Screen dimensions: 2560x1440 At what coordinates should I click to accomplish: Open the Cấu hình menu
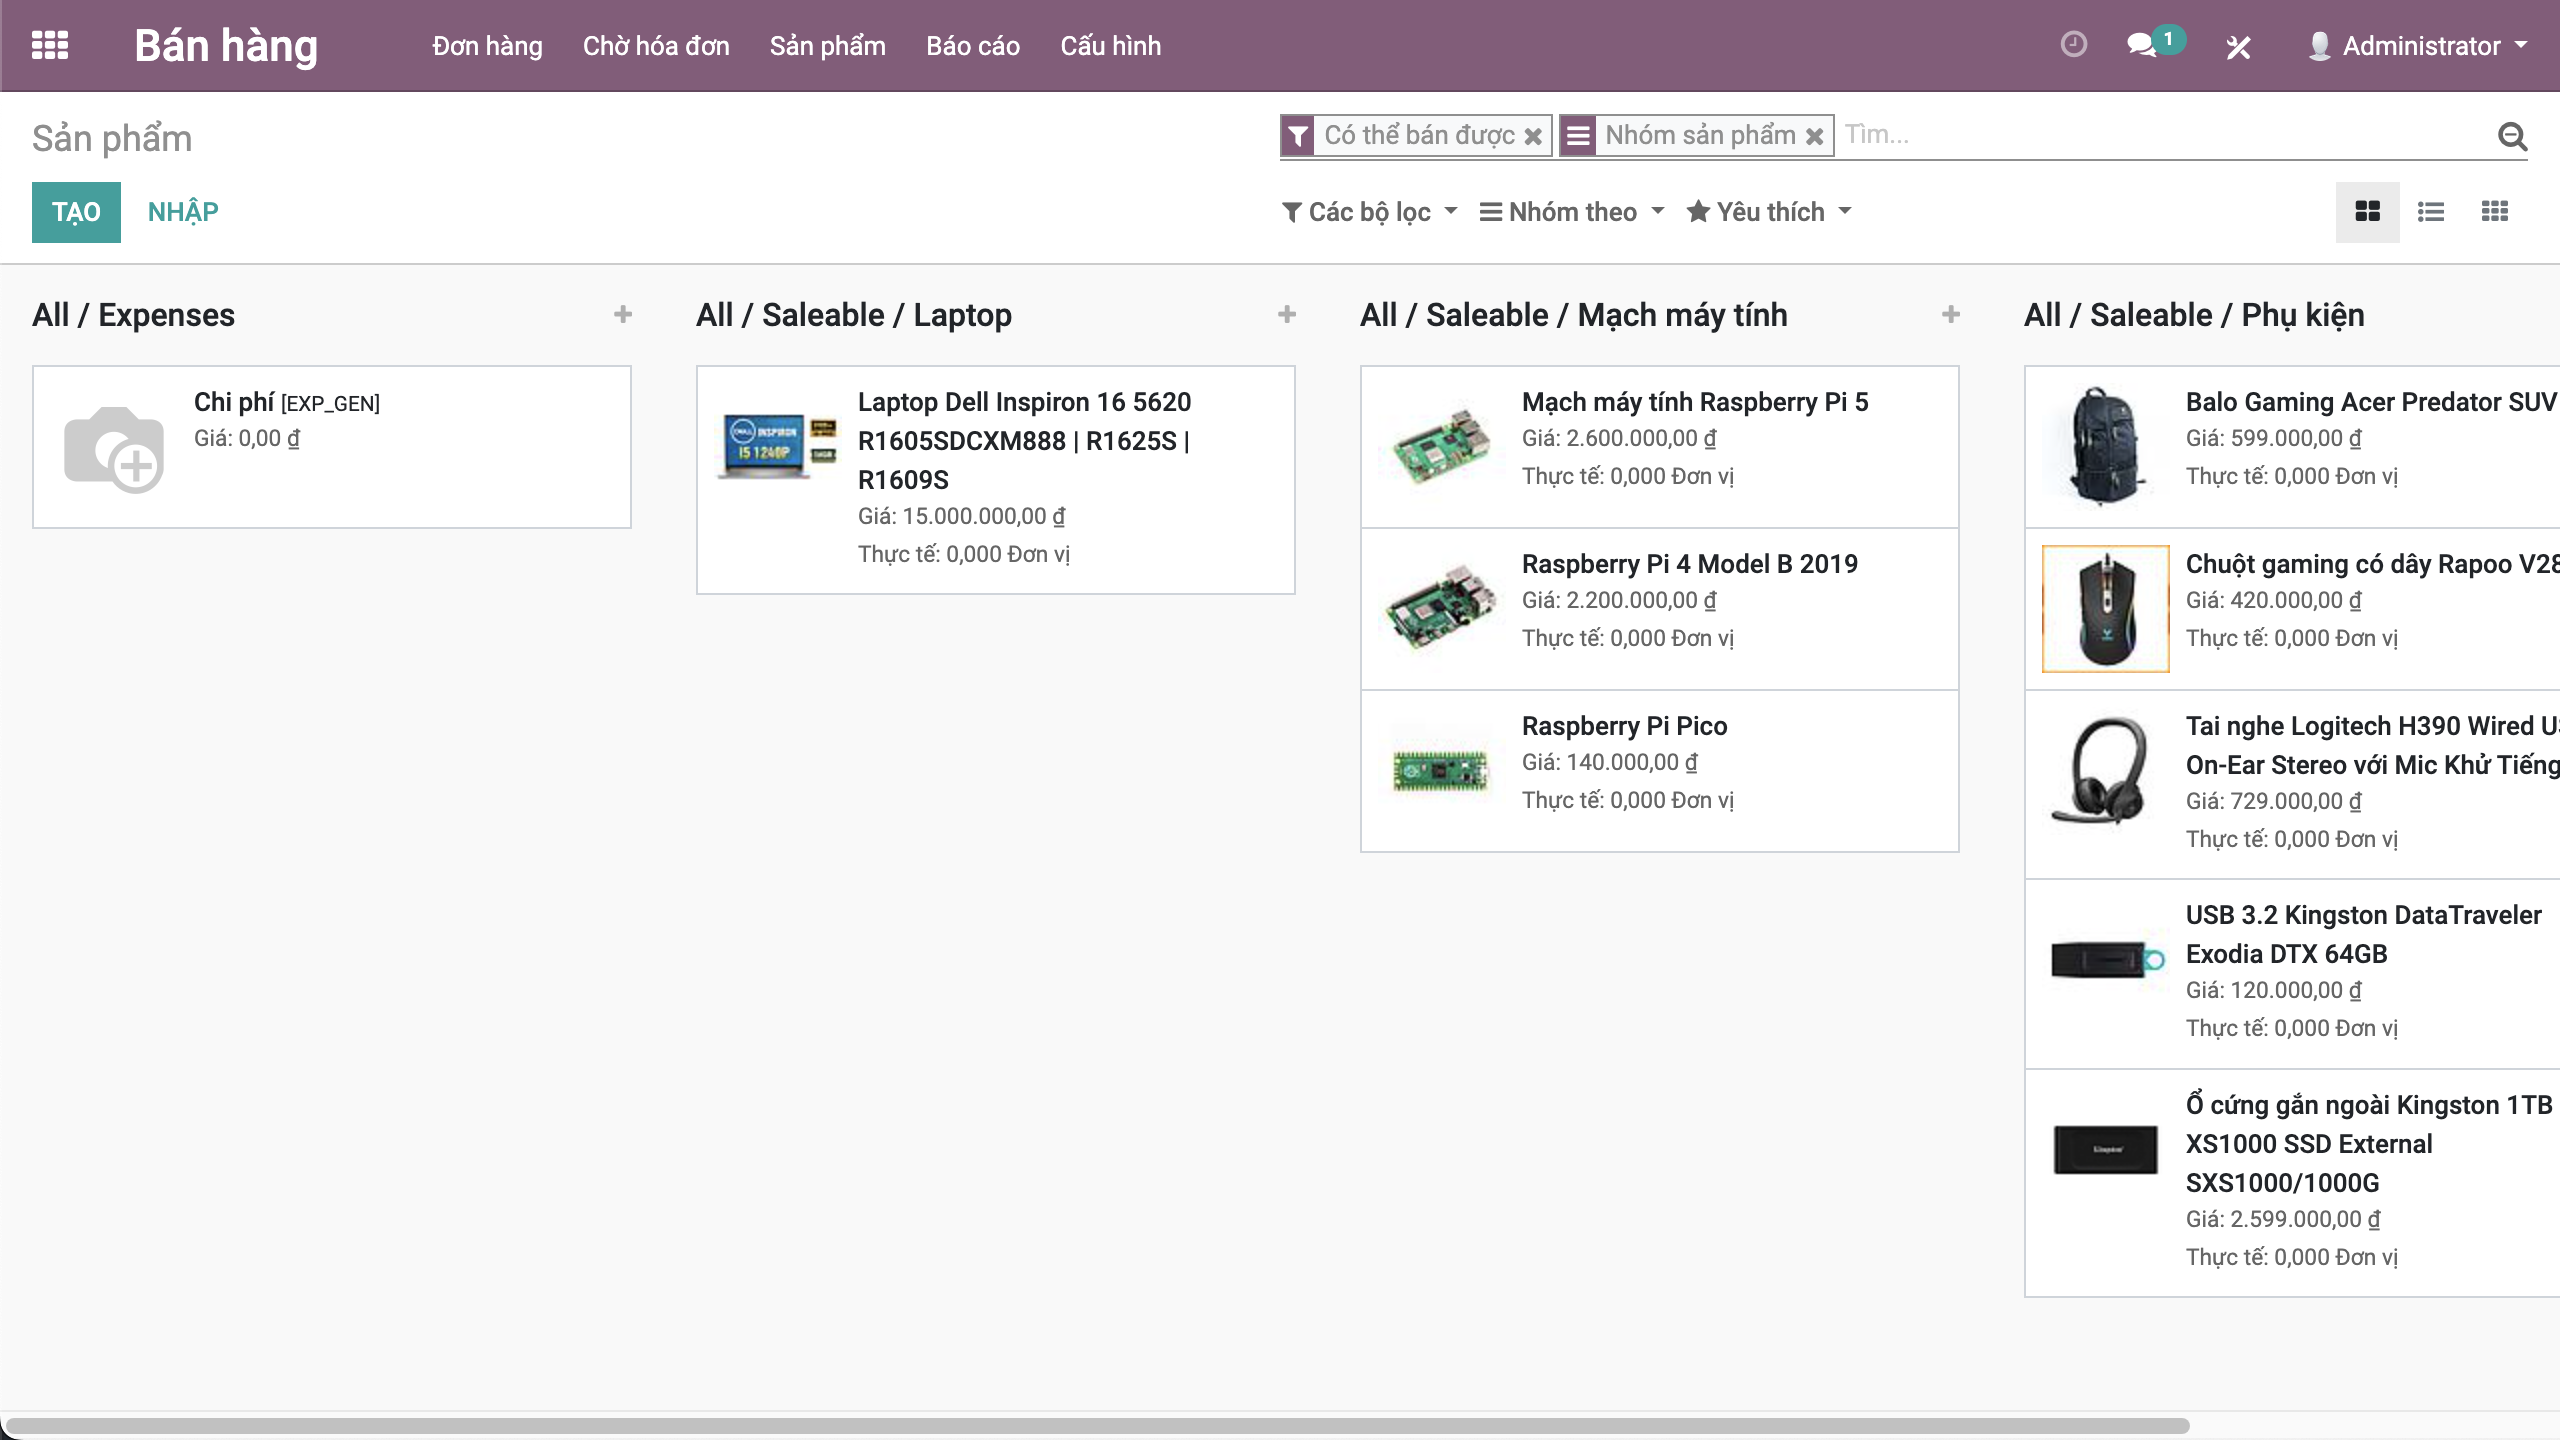point(1110,46)
